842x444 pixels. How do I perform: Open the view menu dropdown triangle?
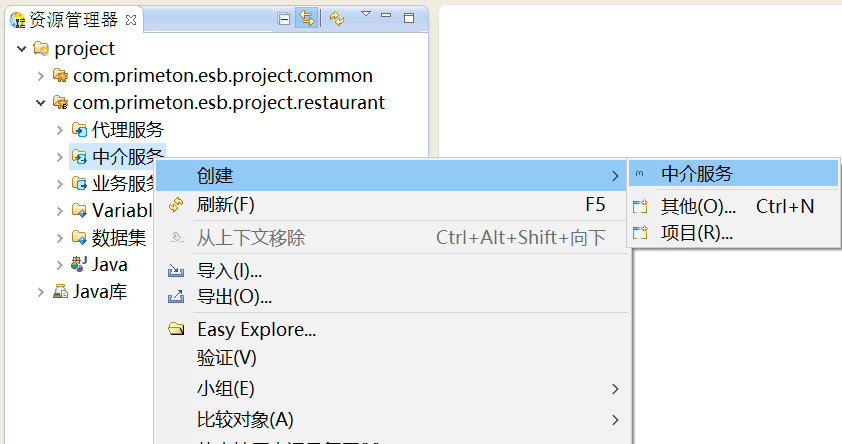(x=365, y=15)
